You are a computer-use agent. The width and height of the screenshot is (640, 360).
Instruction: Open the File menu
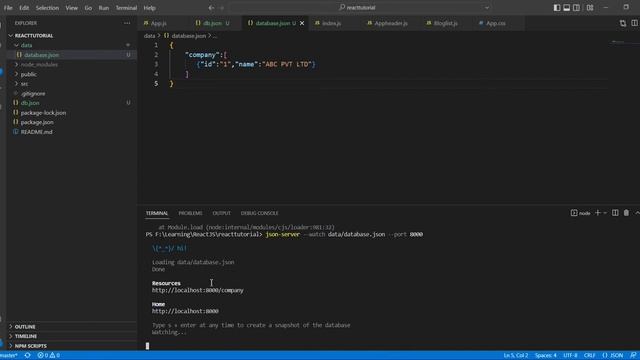pos(8,8)
